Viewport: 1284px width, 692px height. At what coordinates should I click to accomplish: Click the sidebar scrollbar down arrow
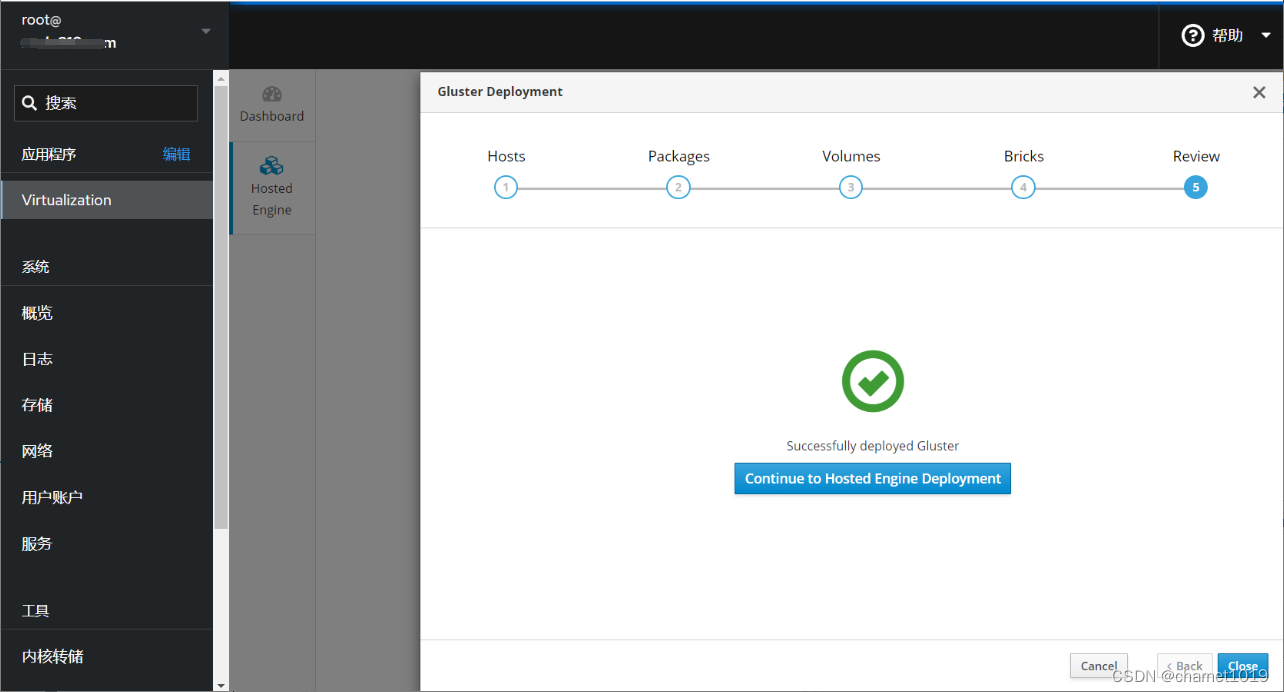pos(221,685)
